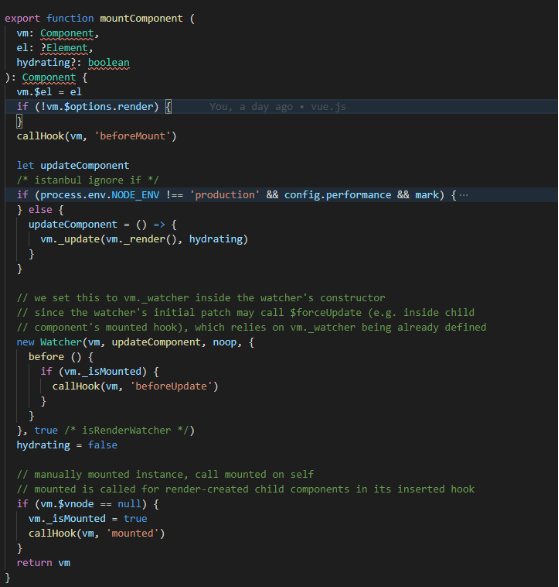Click the '?Element' type annotation
Viewport: 559px width, 587px height.
[x=64, y=48]
